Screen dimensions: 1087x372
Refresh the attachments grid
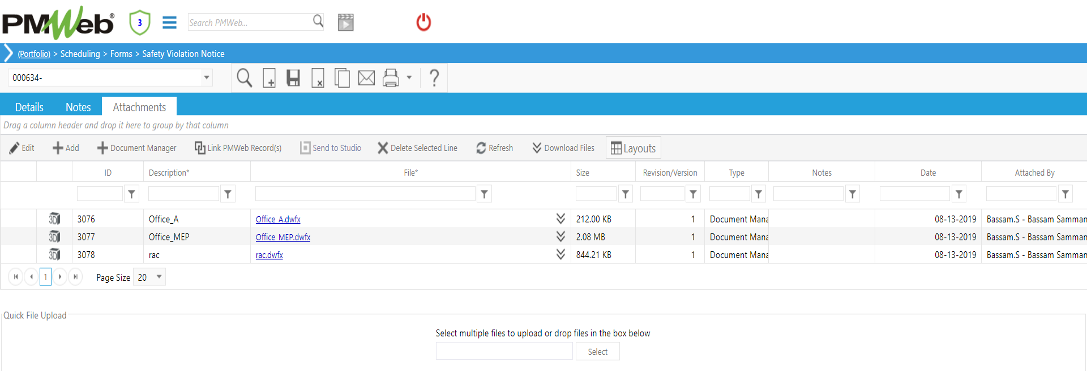[494, 148]
